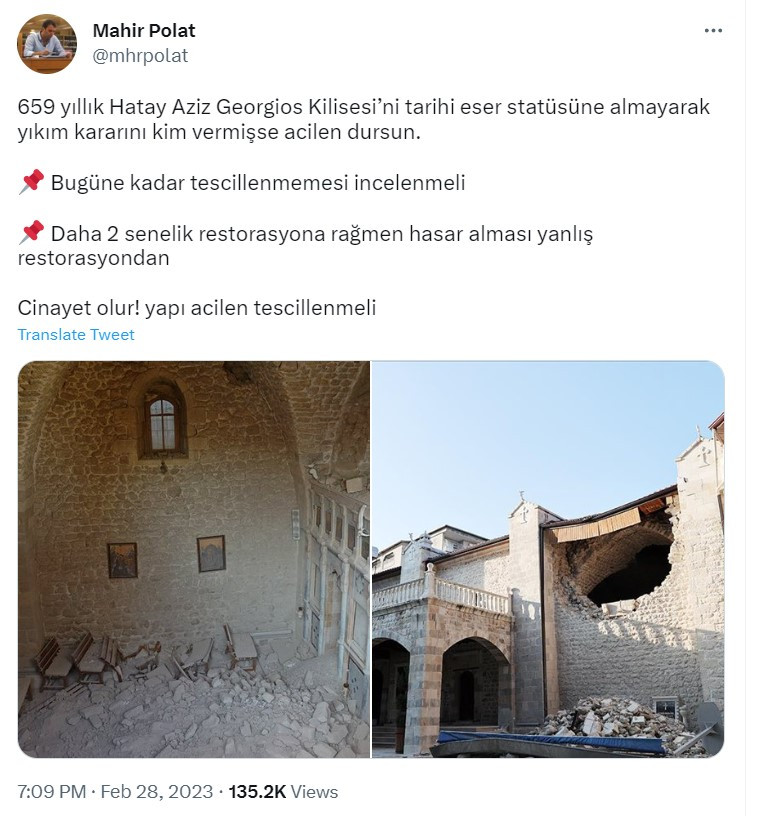Click the wooden benches in the interior photo
770x816 pixels.
(x=148, y=656)
